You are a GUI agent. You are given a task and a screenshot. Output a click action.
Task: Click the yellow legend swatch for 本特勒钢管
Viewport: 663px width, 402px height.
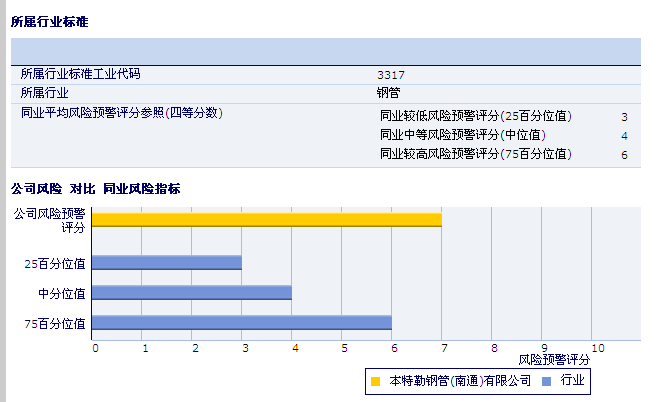coord(375,381)
